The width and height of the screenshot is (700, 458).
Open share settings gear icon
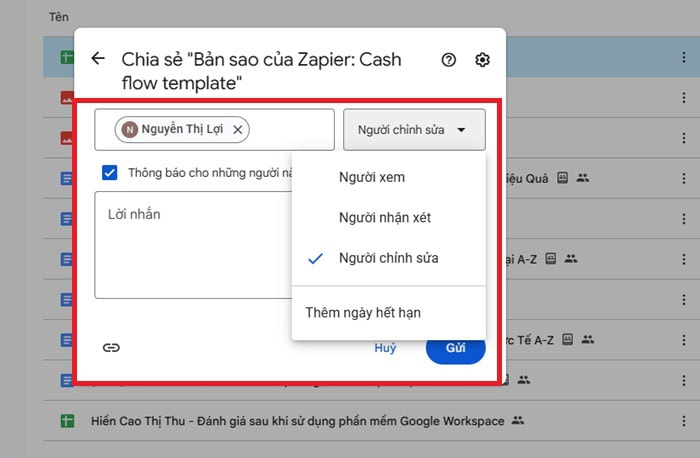point(482,60)
